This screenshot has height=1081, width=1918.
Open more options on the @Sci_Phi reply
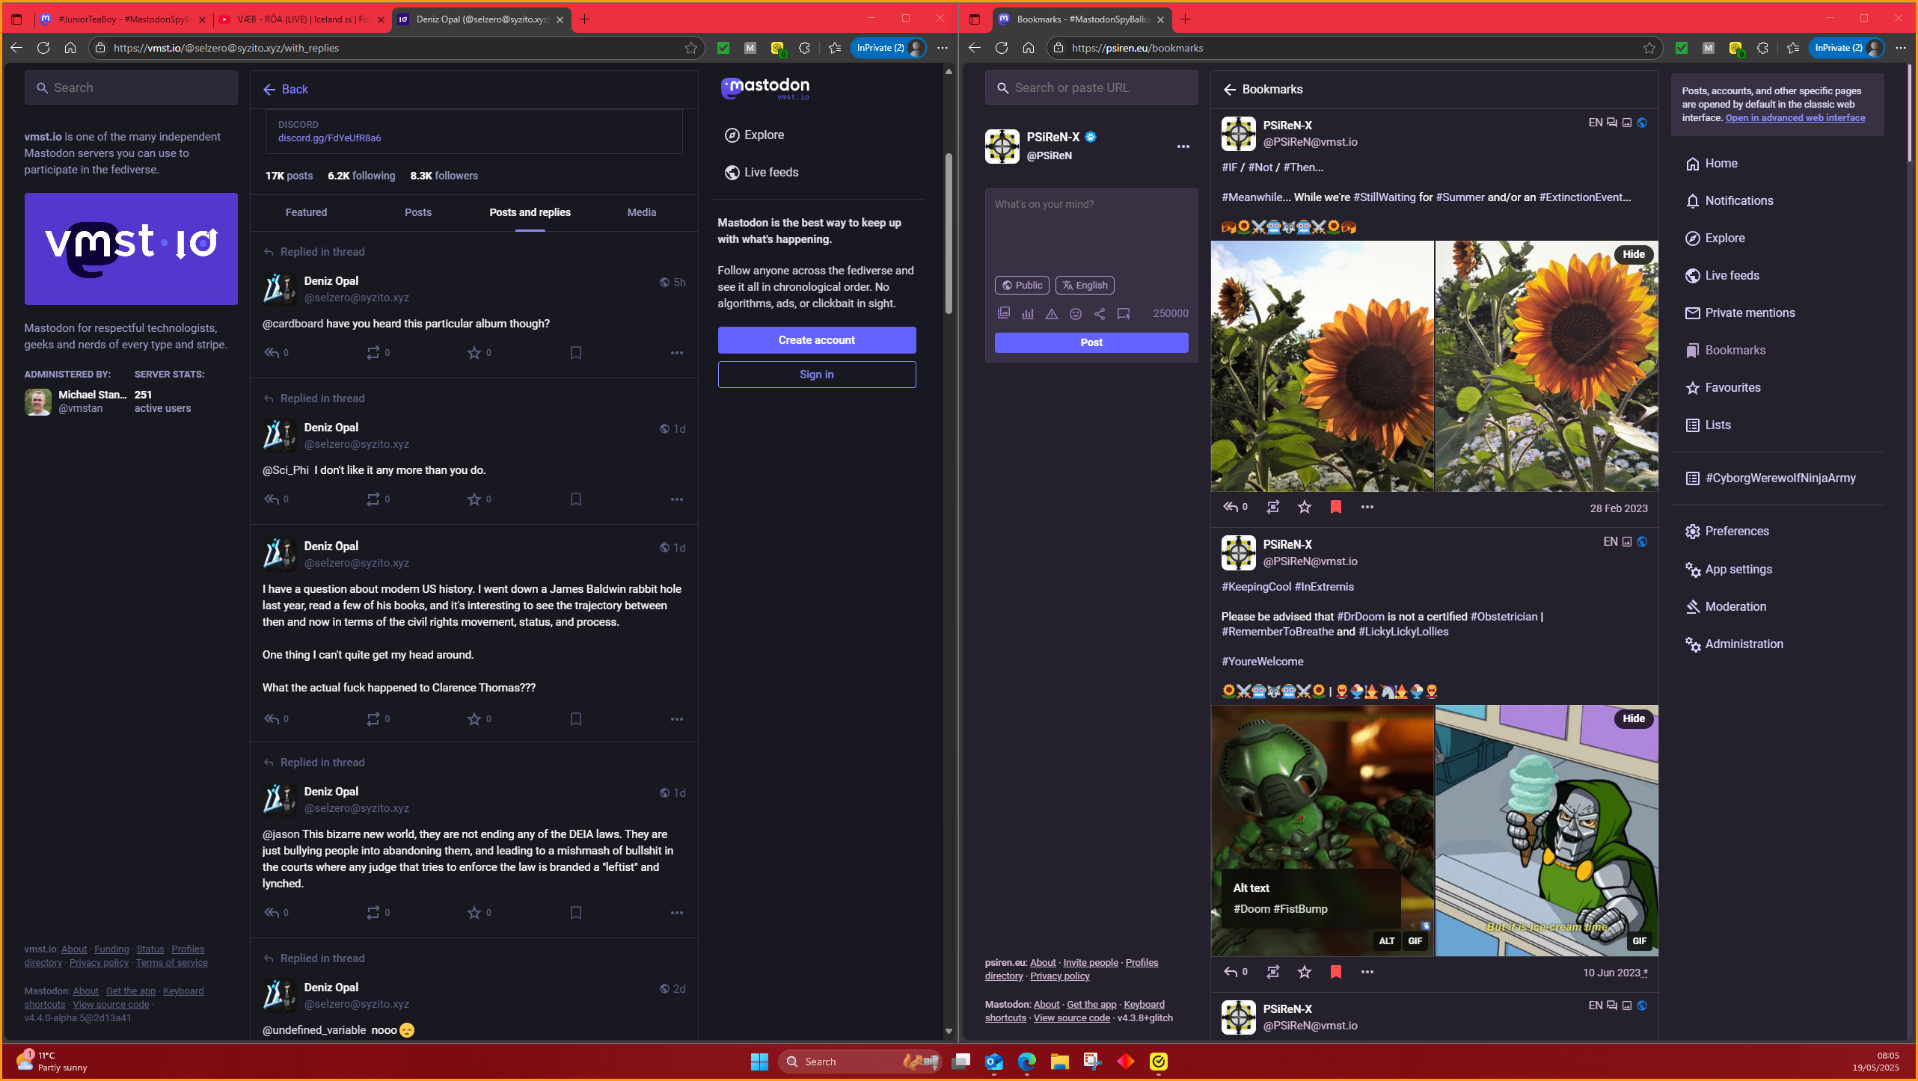click(x=677, y=499)
